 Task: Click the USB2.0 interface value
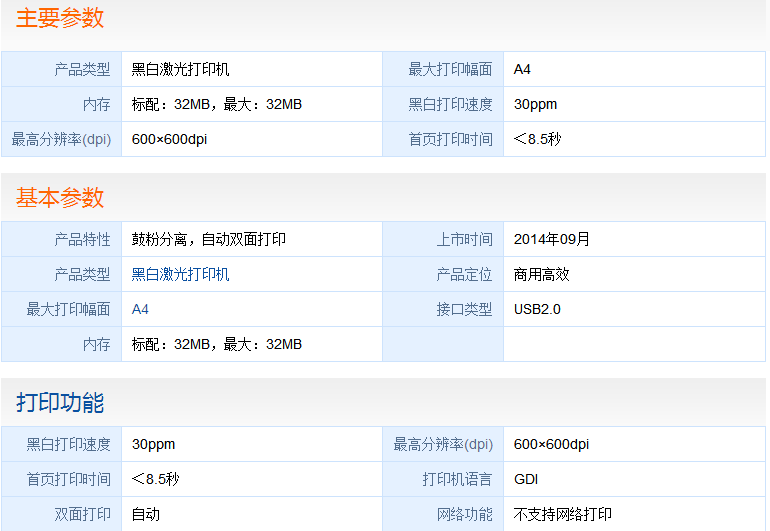[537, 309]
